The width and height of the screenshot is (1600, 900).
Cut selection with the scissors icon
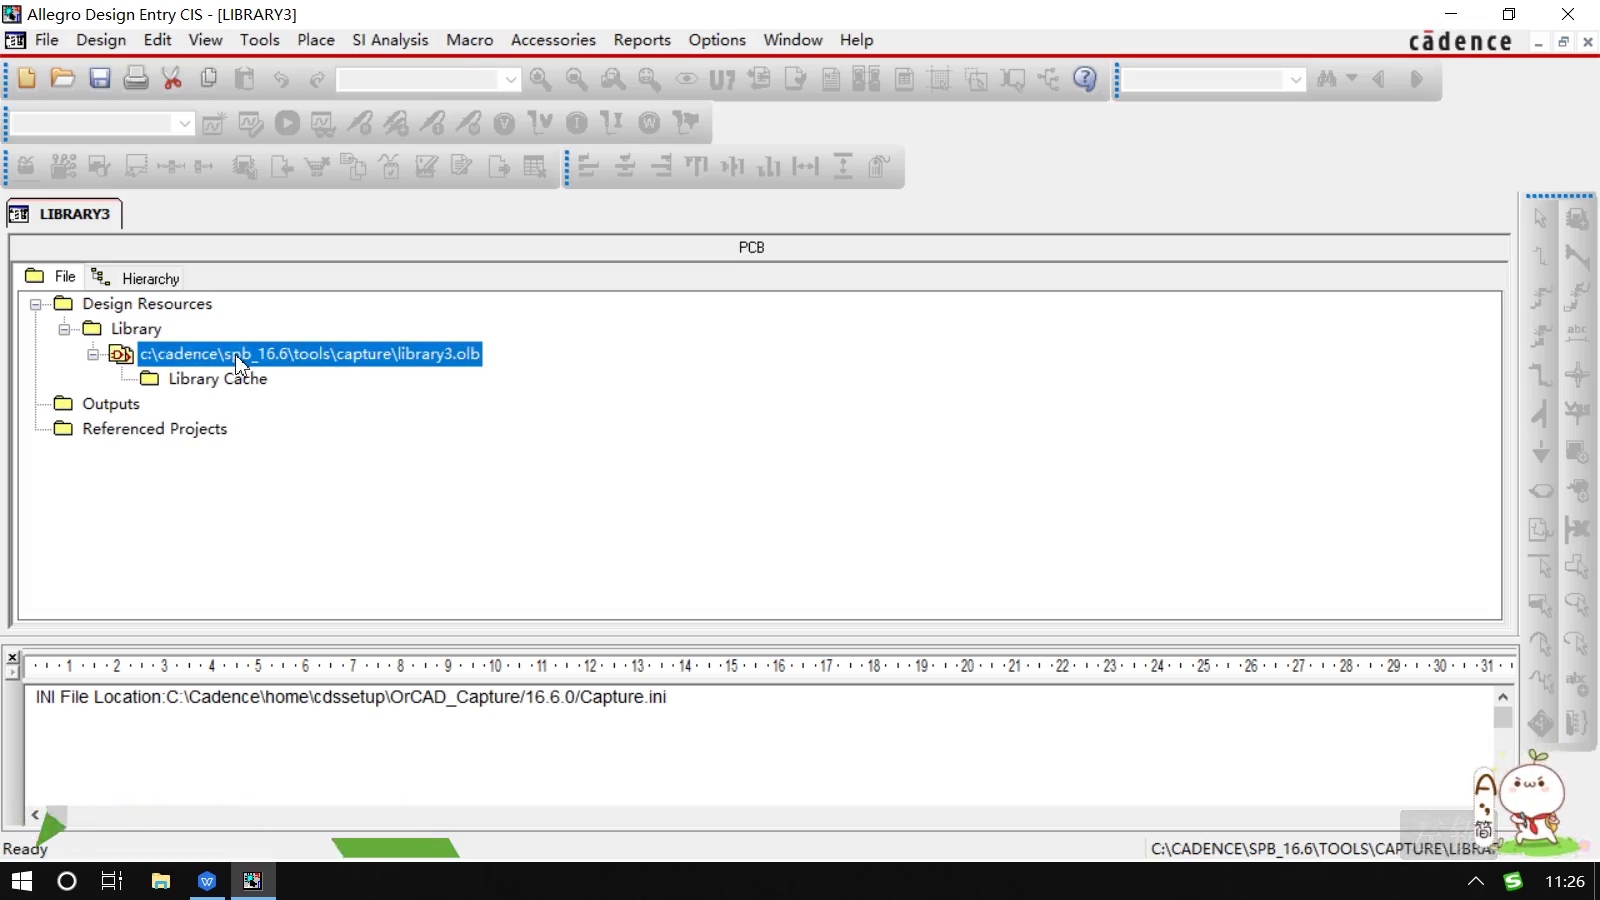[172, 79]
